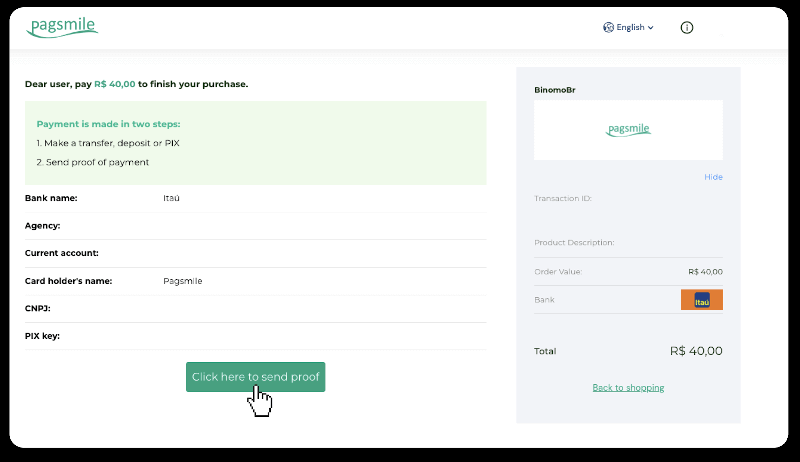Click the Card holder's name value Pagsmile
The image size is (800, 462).
click(x=182, y=281)
